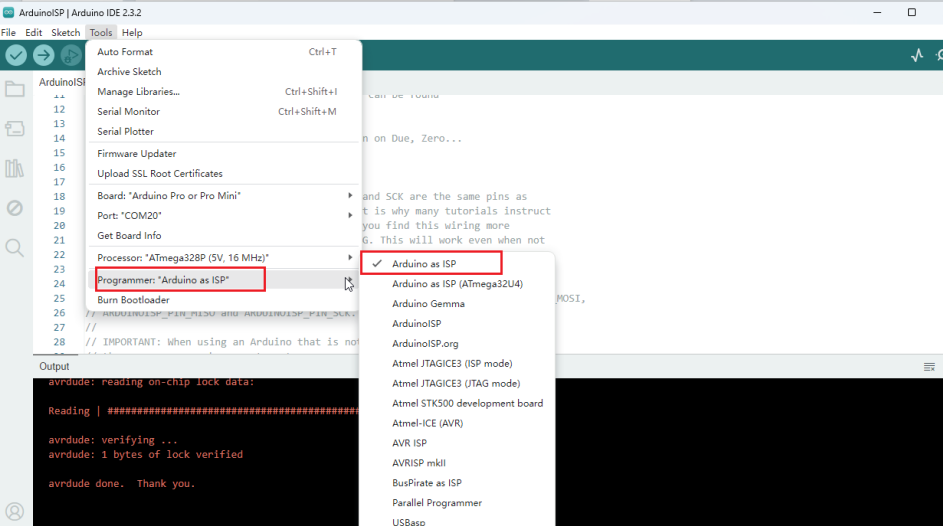Viewport: 943px width, 526px height.
Task: Click the Upload arrow button
Action: 44,56
